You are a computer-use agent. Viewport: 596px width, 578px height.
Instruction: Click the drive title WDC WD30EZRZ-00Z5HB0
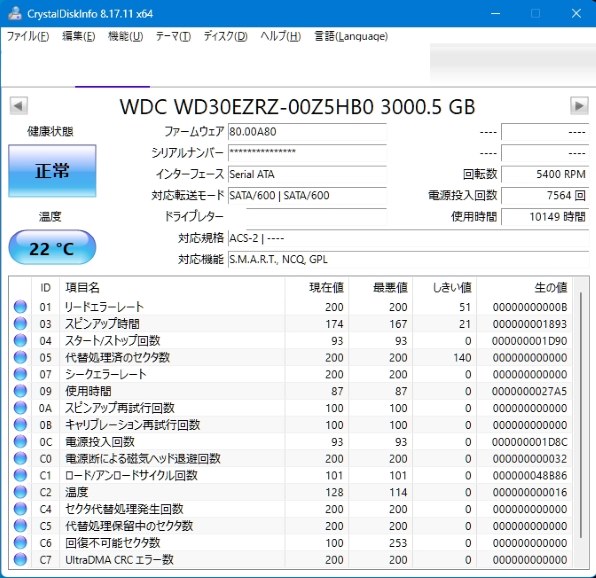click(x=247, y=107)
